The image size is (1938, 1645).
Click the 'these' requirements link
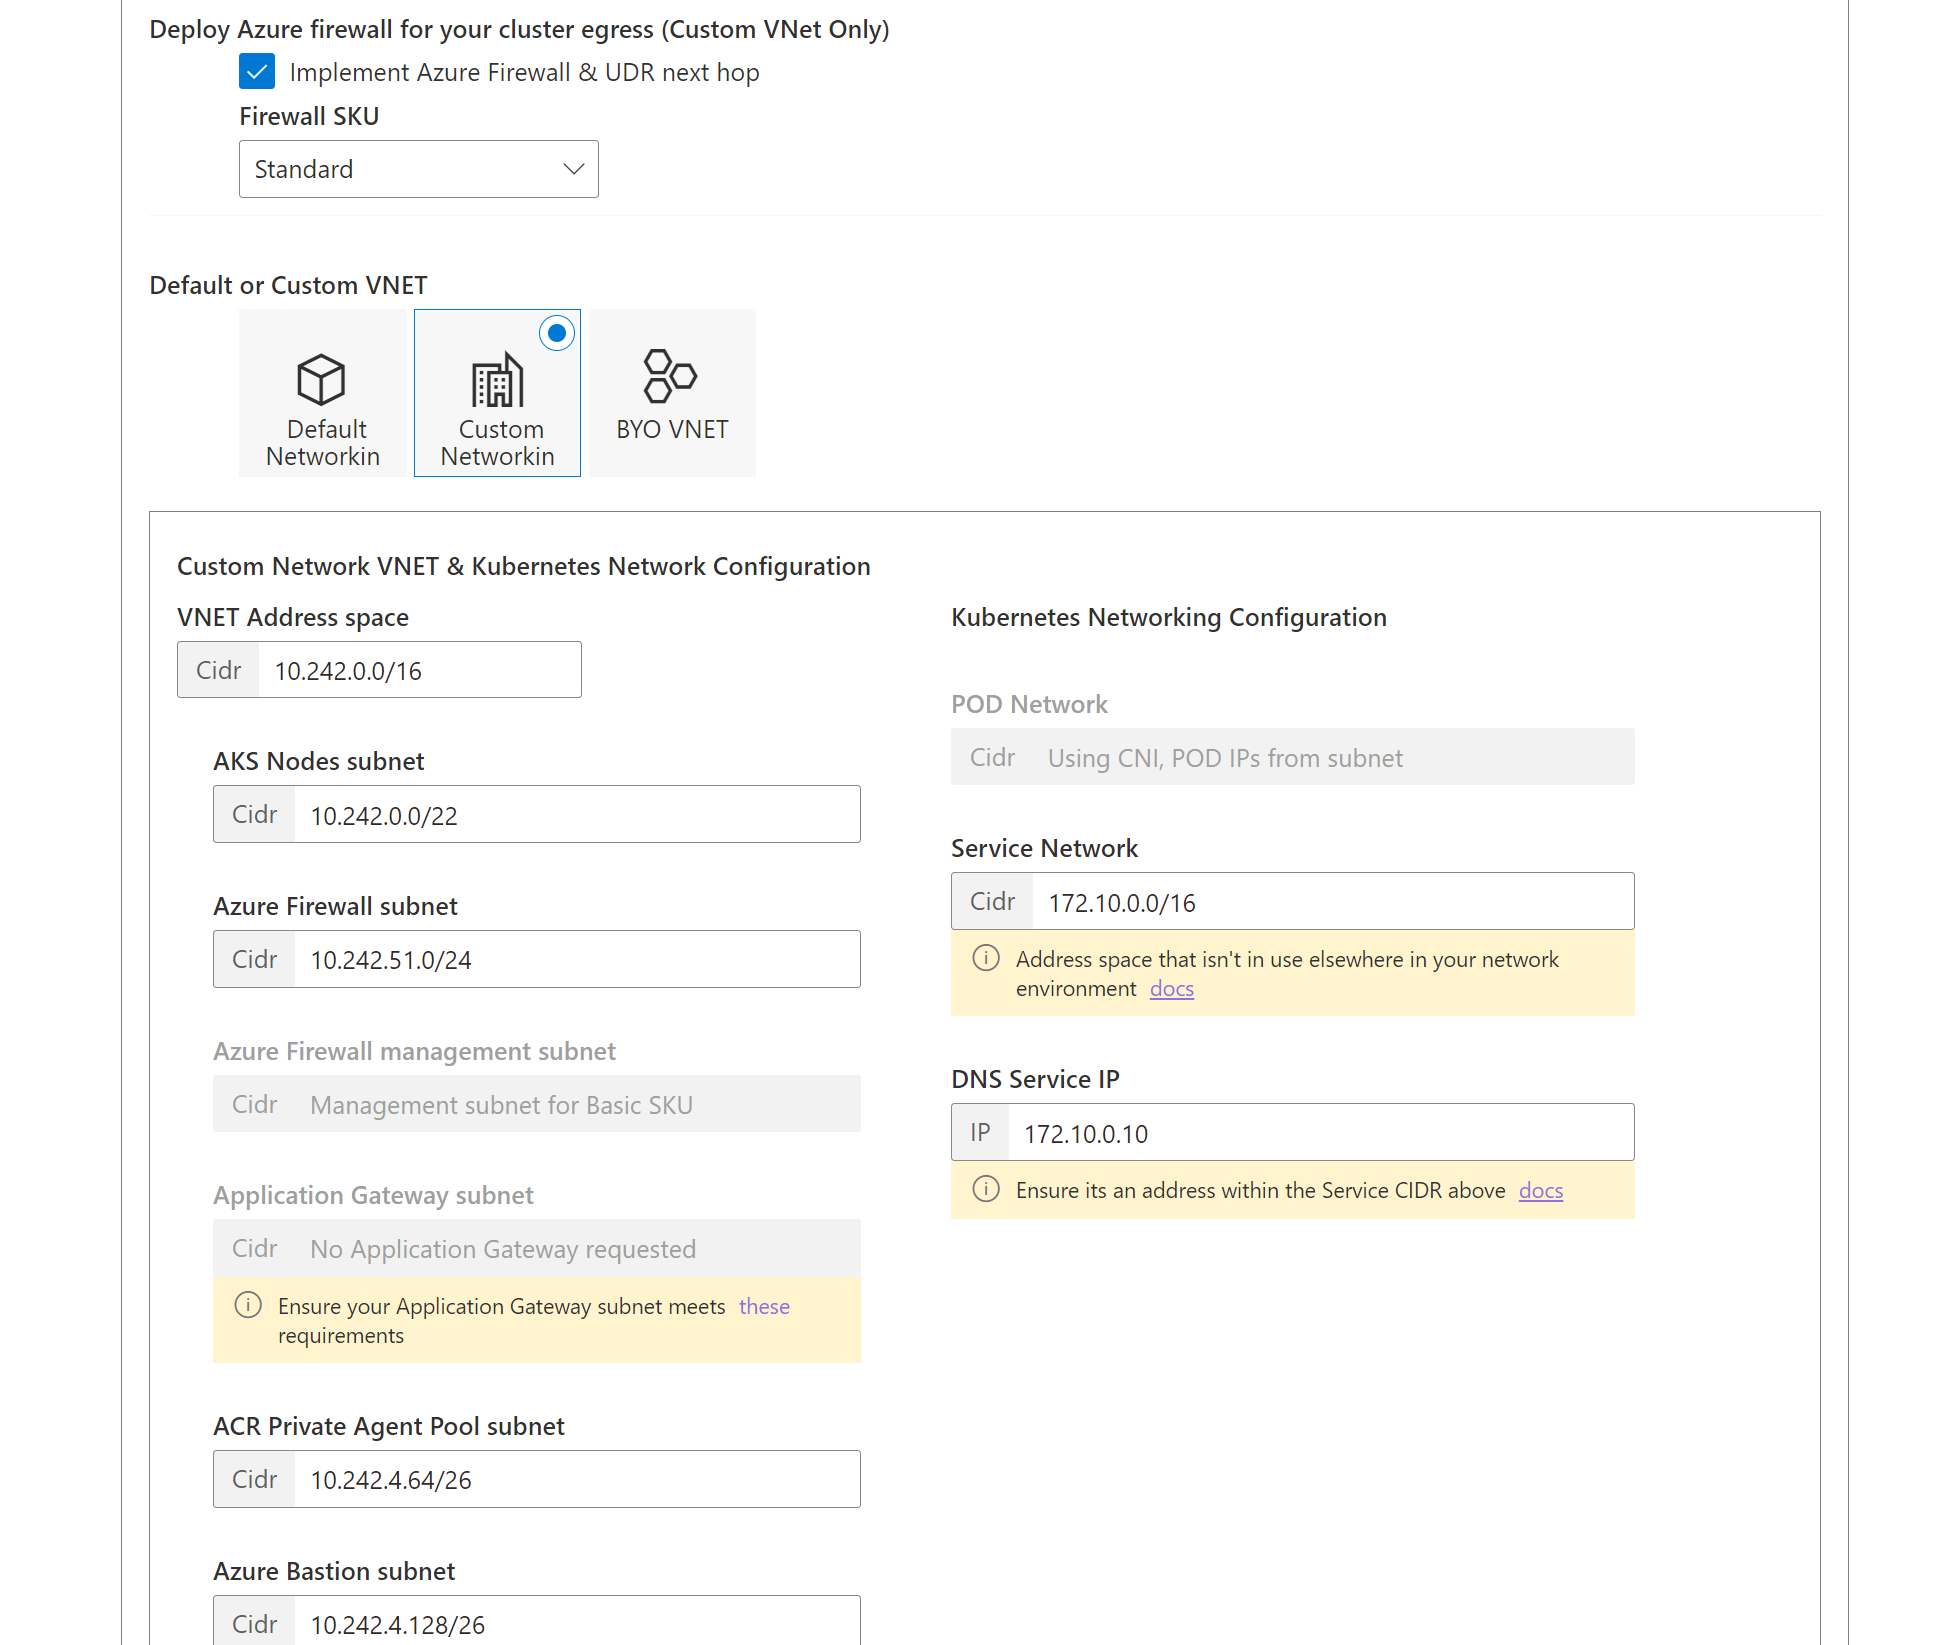click(x=764, y=1306)
